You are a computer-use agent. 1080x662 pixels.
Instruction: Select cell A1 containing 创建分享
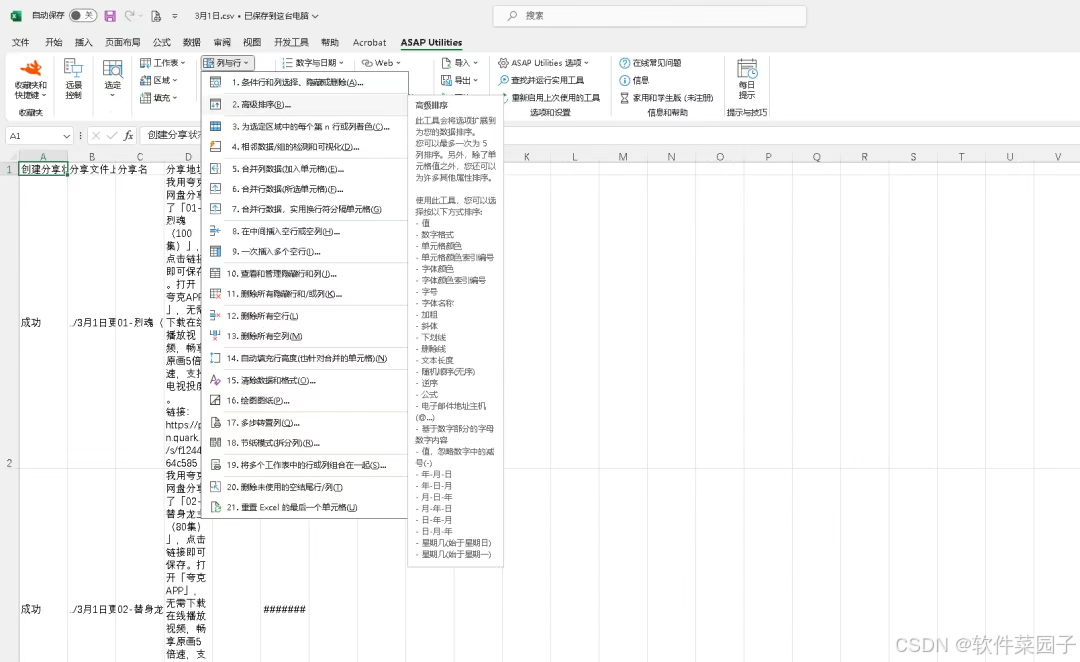point(43,169)
